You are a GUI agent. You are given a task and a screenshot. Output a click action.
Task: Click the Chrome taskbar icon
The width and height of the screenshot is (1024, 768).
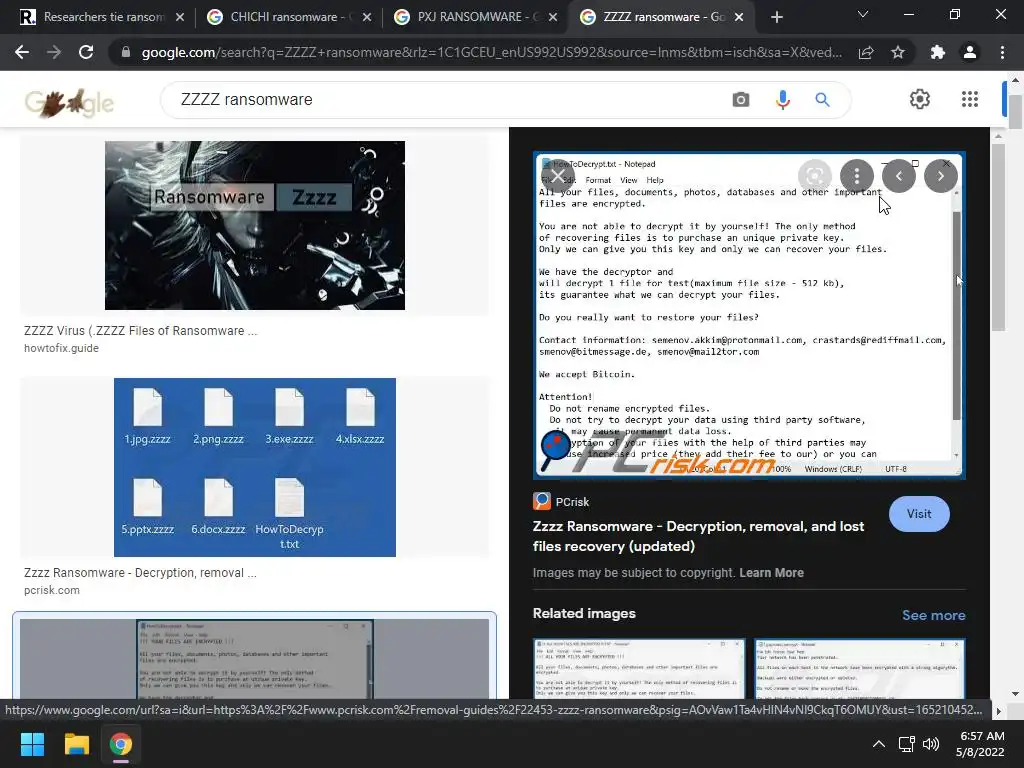(x=121, y=744)
